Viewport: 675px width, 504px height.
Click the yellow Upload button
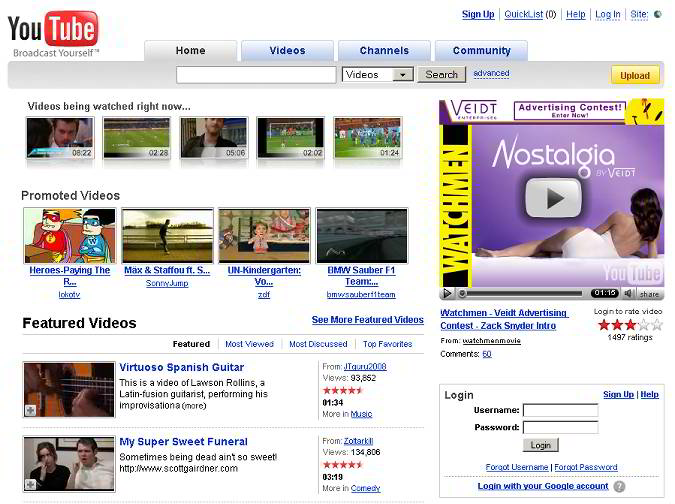(x=635, y=75)
